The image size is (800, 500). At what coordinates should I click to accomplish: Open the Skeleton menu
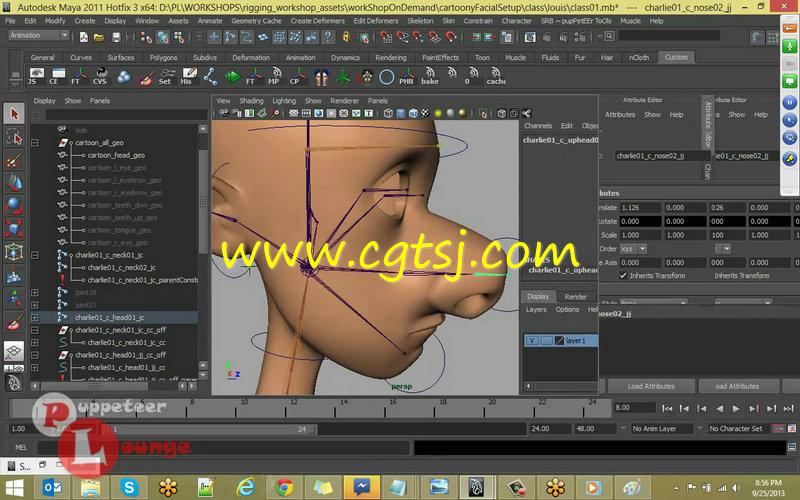click(420, 21)
